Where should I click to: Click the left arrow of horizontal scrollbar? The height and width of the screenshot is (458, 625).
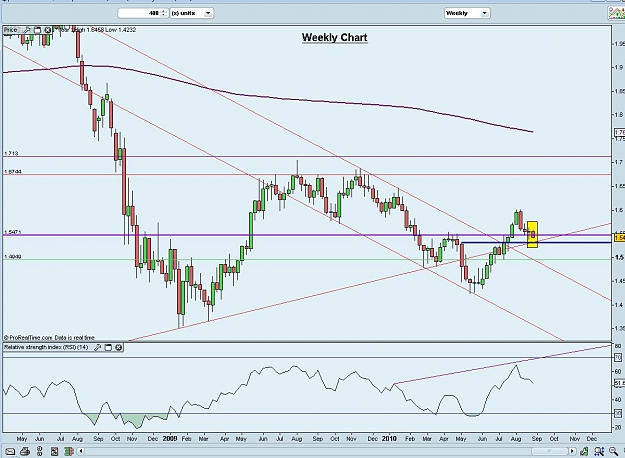coord(81,451)
